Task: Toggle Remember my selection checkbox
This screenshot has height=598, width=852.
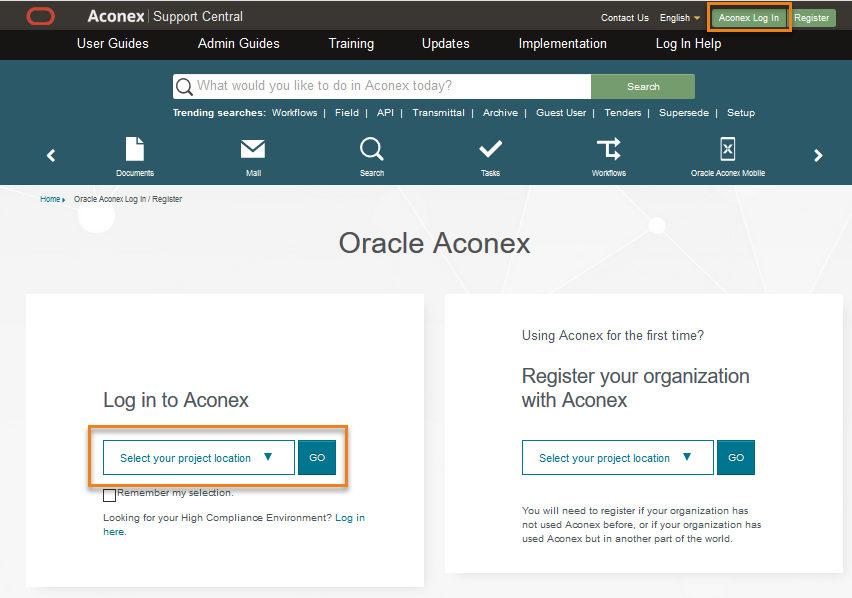Action: point(109,495)
